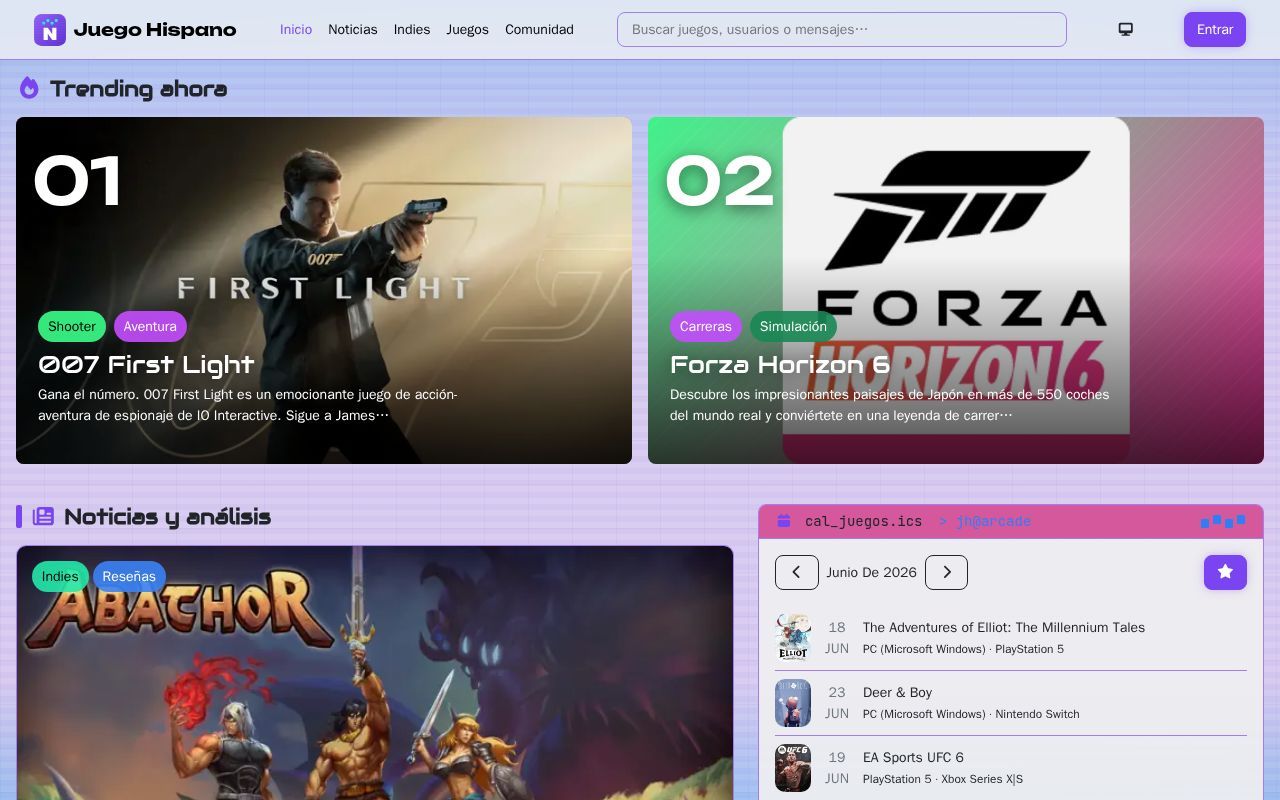Click the star favorites button in calendar
Viewport: 1280px width, 800px height.
pyautogui.click(x=1225, y=572)
